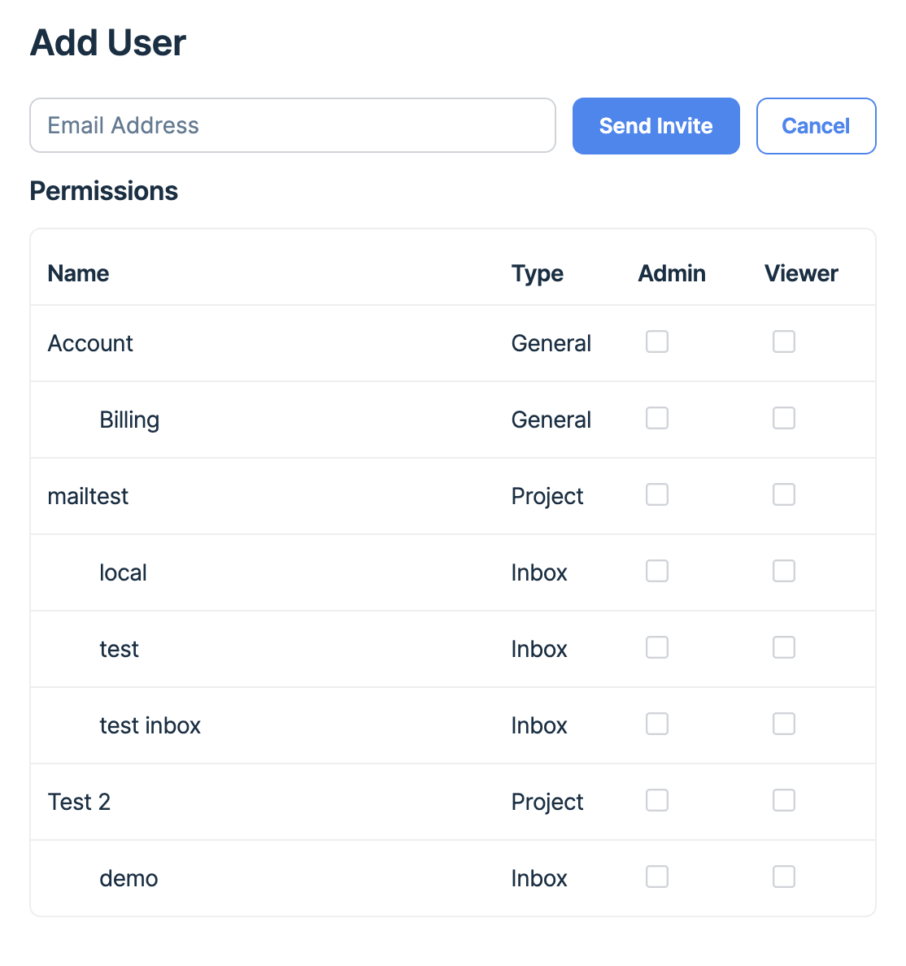Enable Admin for the local inbox

[x=657, y=570]
